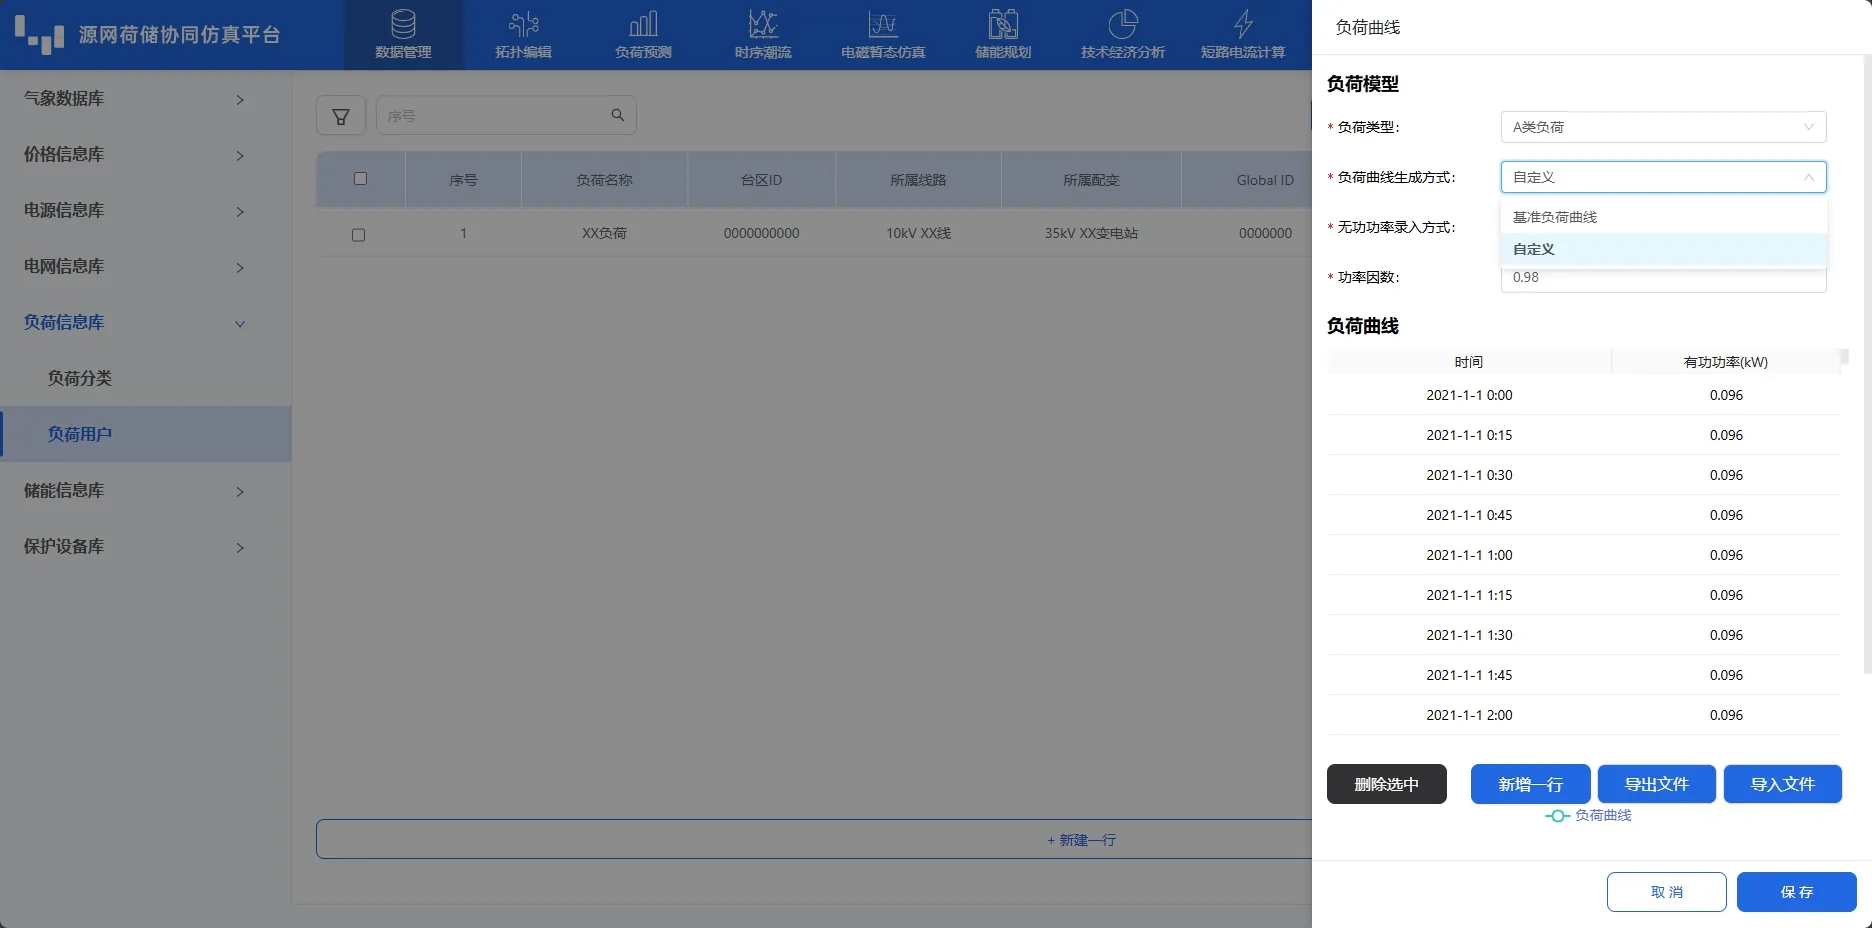
Task: Open the 储能规划 icon
Action: [1003, 23]
